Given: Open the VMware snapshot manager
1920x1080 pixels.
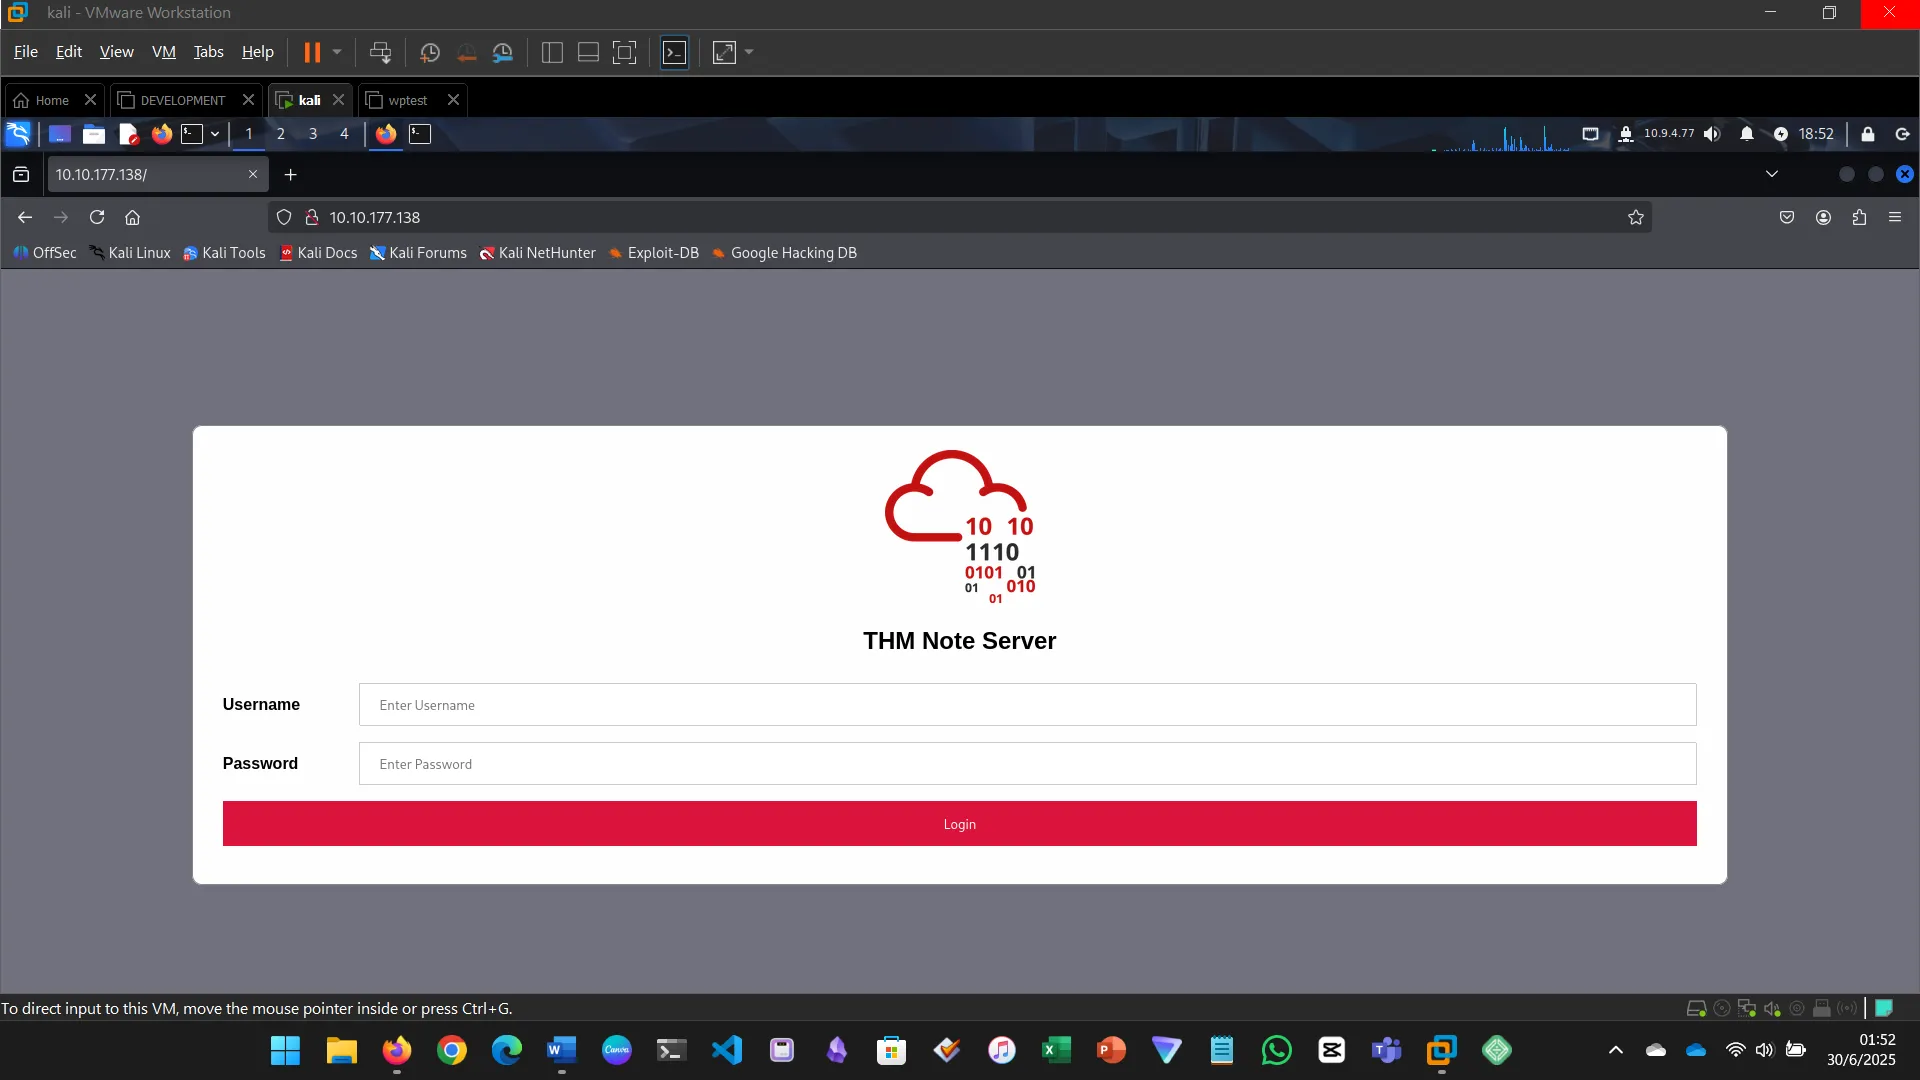Looking at the screenshot, I should pyautogui.click(x=503, y=52).
